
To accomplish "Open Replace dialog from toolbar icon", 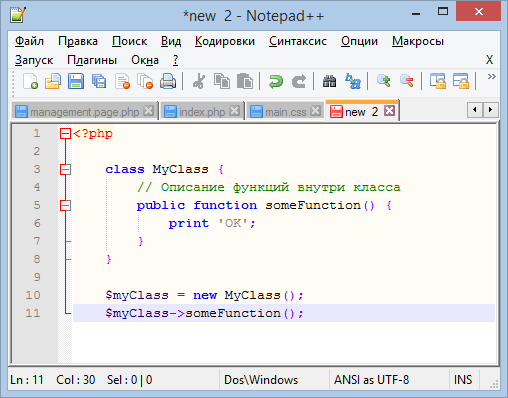I will (x=353, y=81).
